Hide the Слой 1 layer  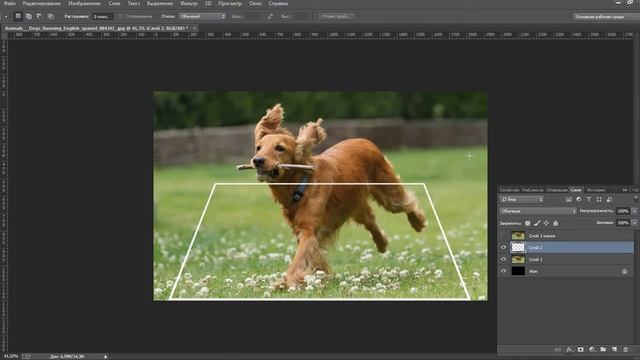point(503,259)
